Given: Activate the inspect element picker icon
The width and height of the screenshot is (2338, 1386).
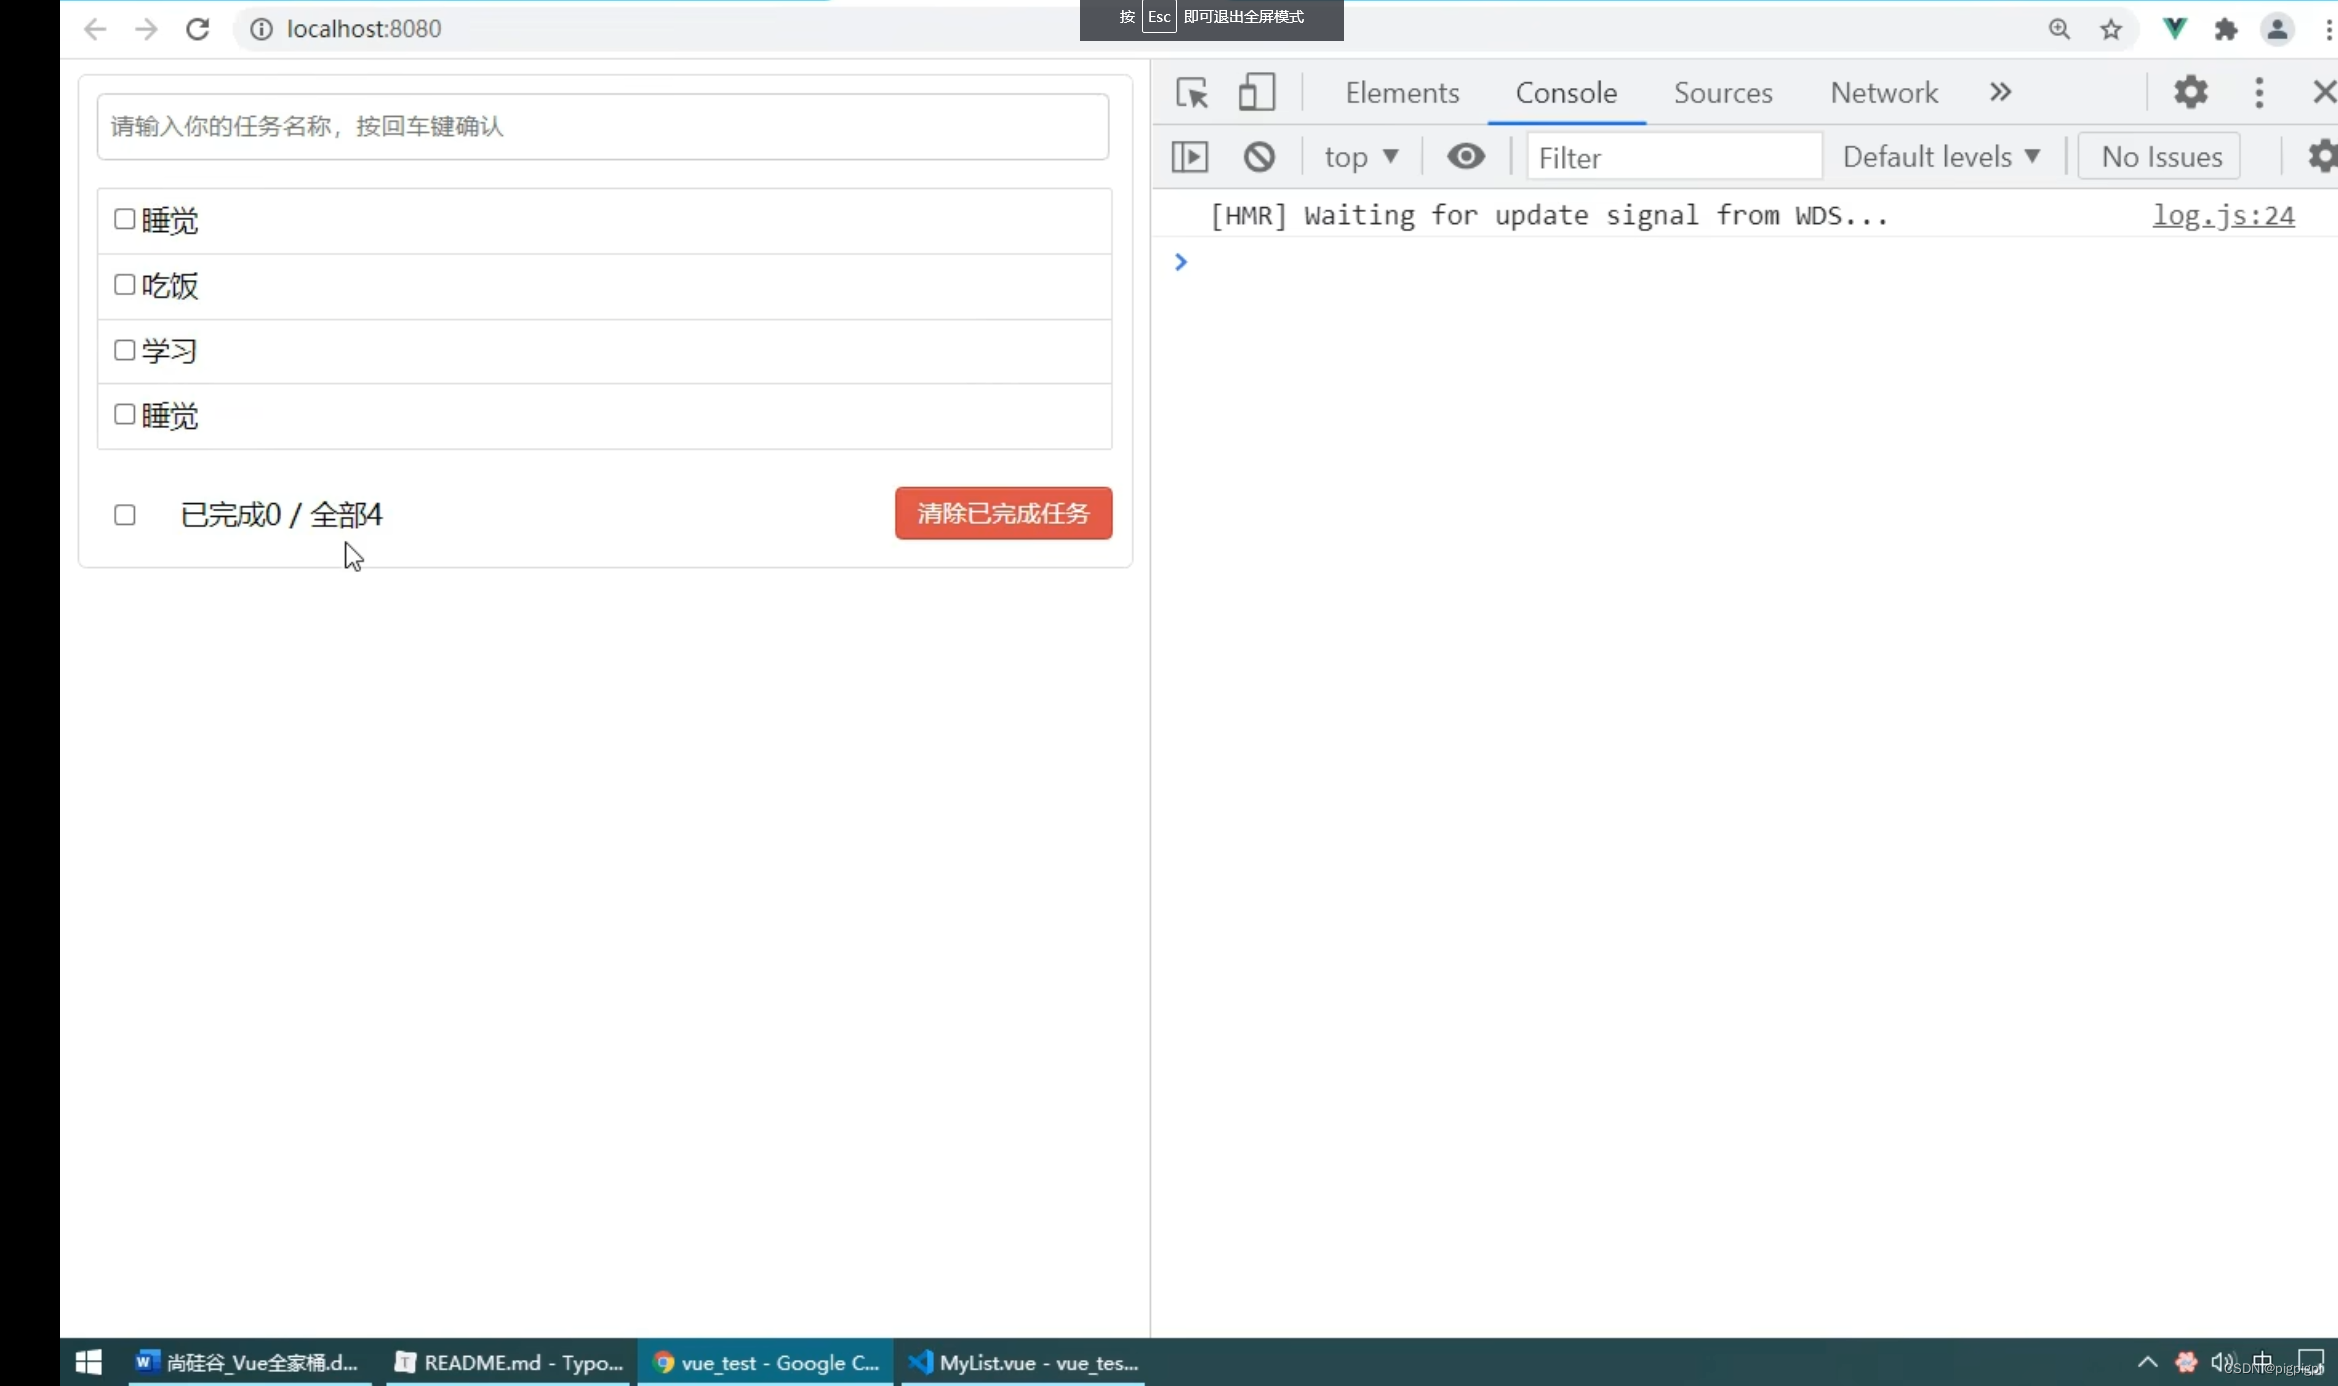Looking at the screenshot, I should [1192, 93].
